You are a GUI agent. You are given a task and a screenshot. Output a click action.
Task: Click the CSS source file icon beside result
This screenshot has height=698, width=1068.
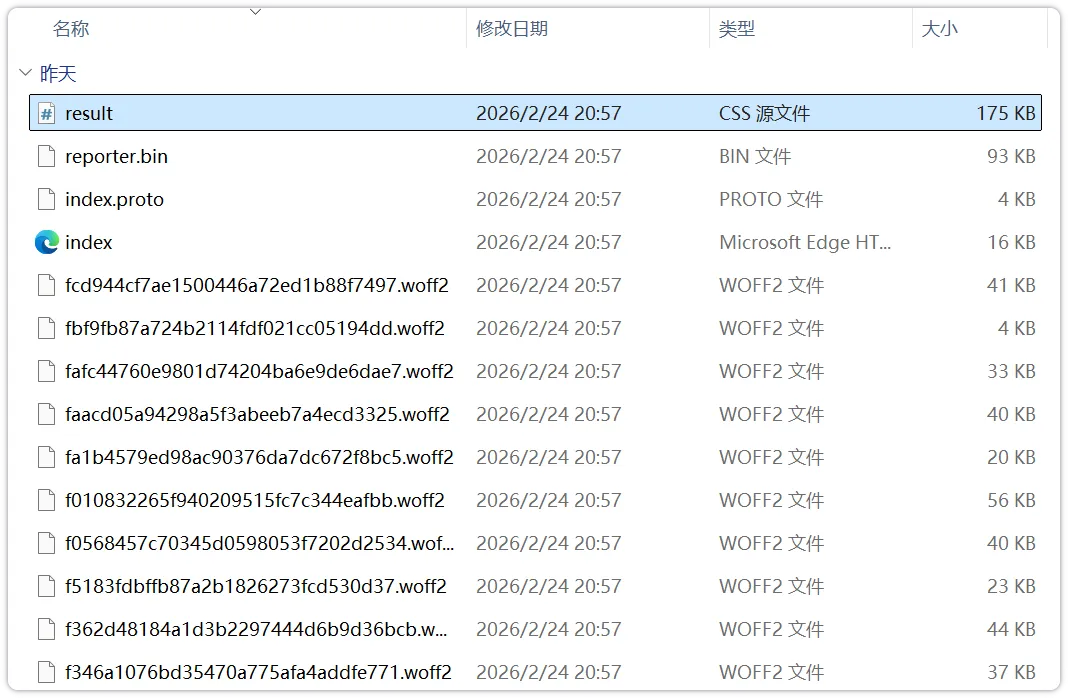click(46, 113)
